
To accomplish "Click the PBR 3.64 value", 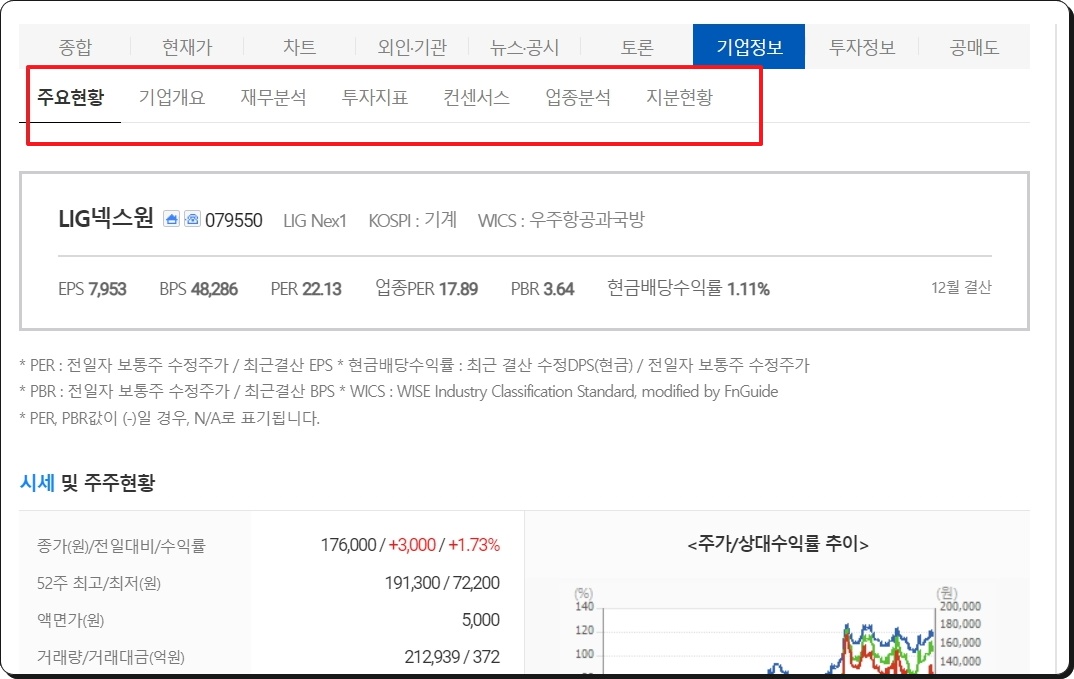I will (x=542, y=289).
